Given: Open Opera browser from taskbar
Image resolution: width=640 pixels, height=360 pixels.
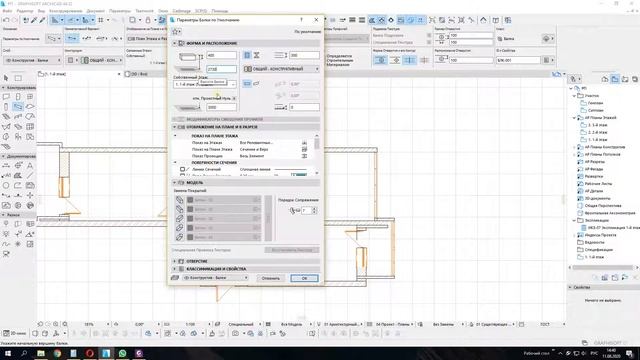Looking at the screenshot, I should 90,353.
